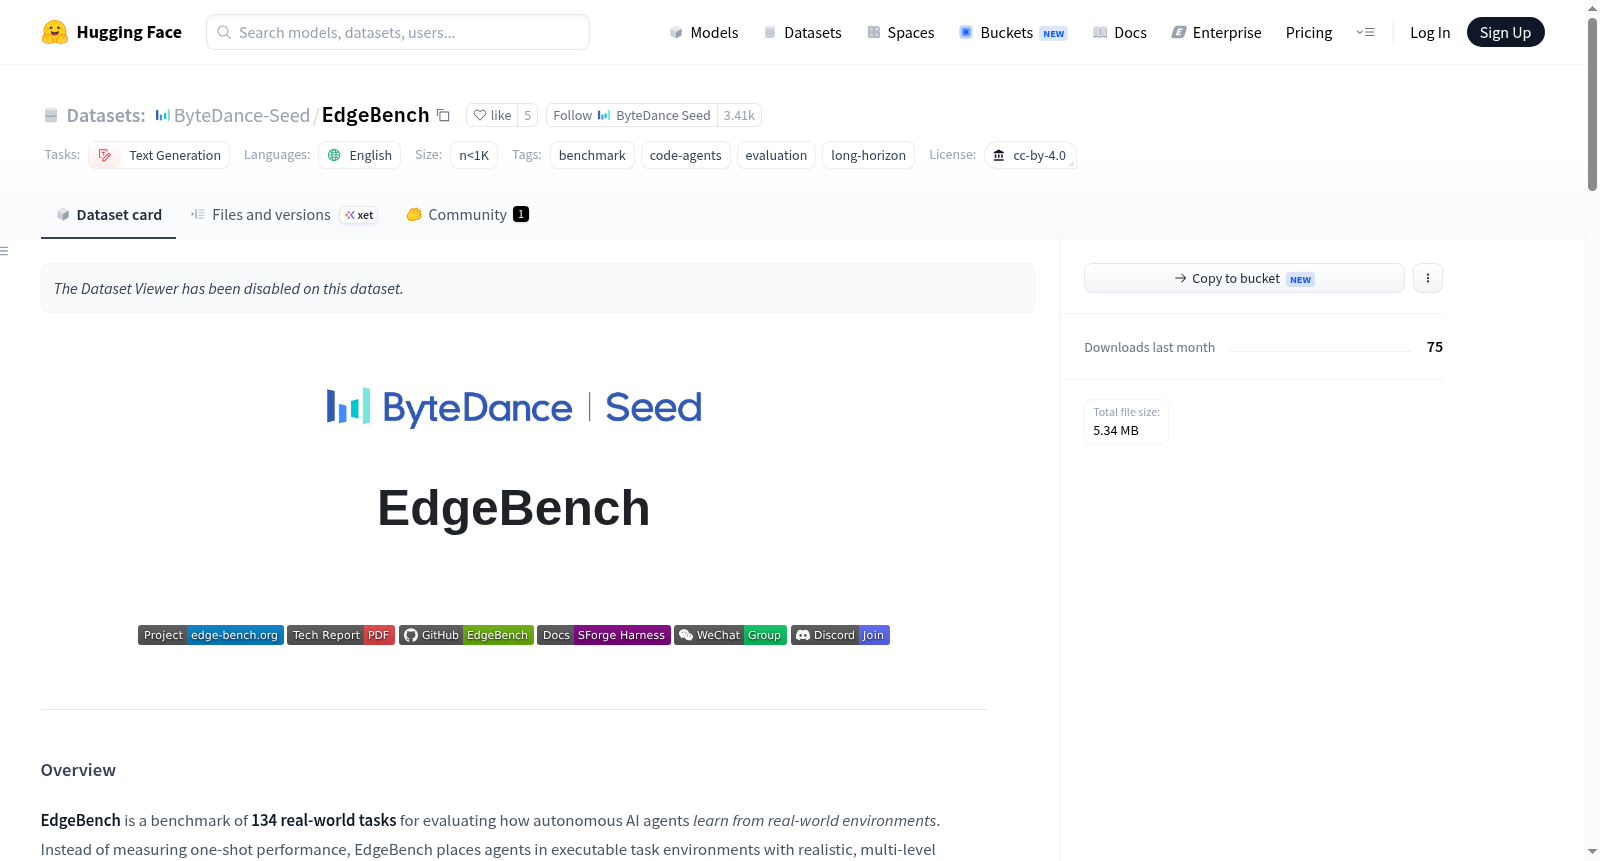The image size is (1600, 861).
Task: Copy dataset name with the copy icon
Action: 443,115
